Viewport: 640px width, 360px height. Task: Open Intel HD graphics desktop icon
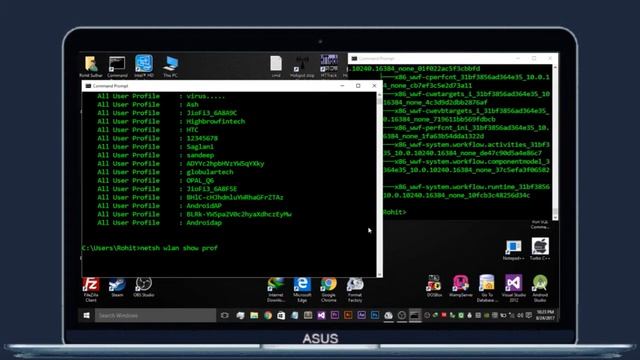pos(144,66)
